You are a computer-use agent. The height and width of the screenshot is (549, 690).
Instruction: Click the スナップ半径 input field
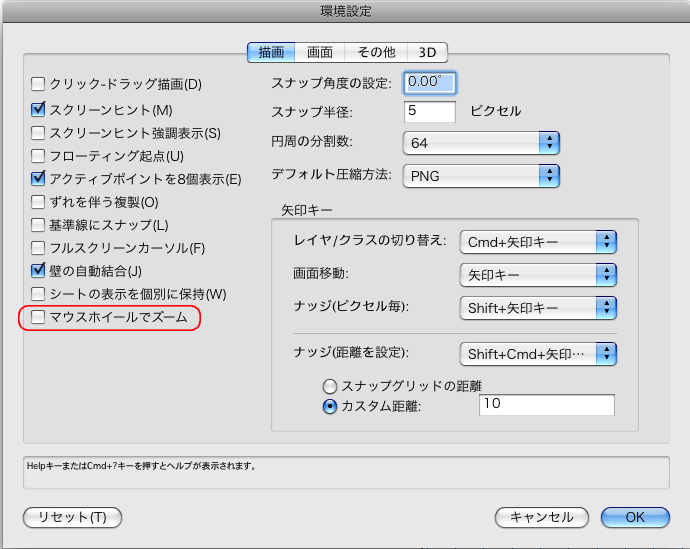430,111
